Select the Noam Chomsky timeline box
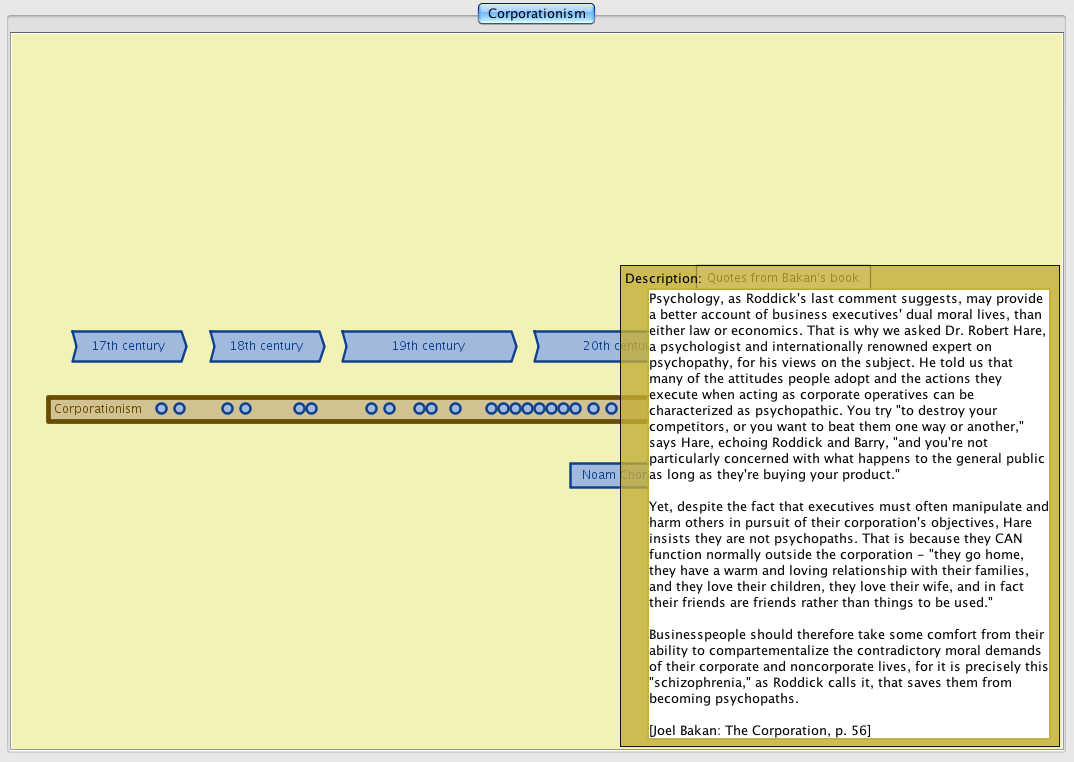This screenshot has height=762, width=1074. 598,475
